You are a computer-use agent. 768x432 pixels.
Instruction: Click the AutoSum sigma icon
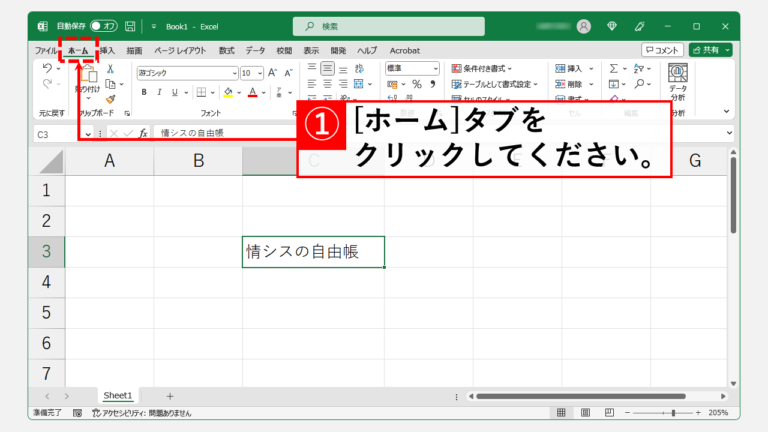(614, 69)
